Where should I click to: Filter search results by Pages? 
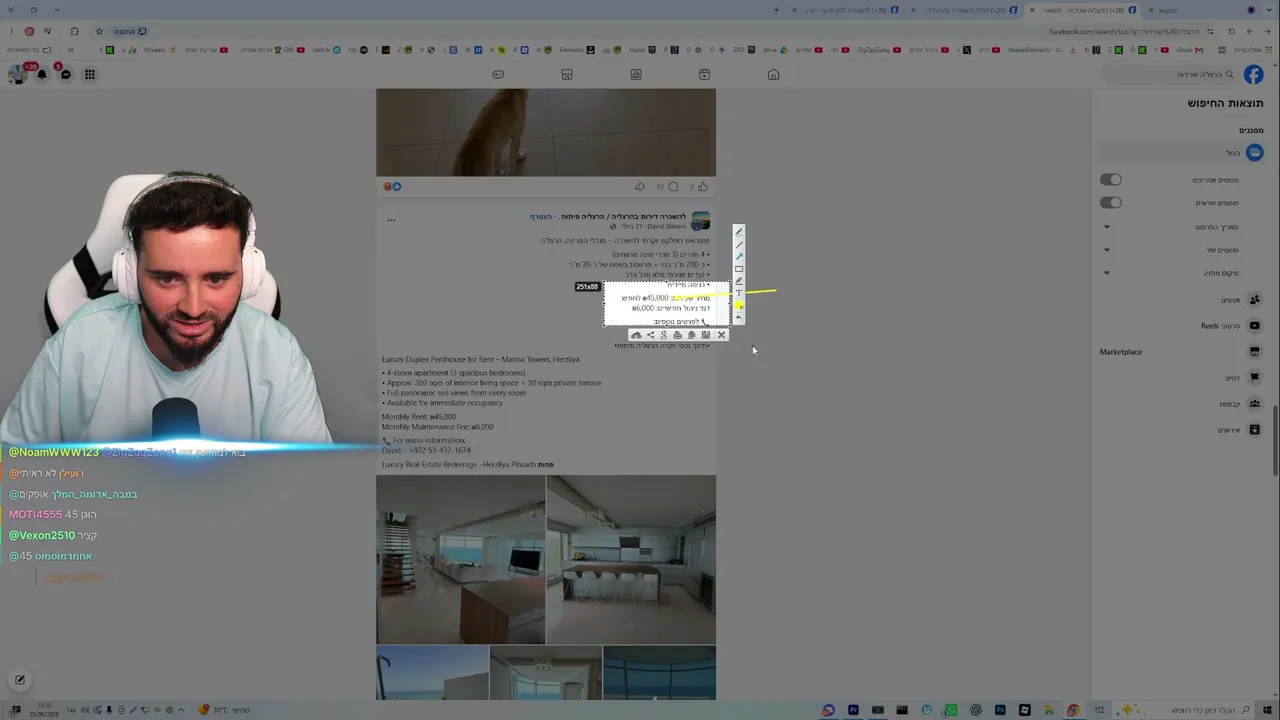[1180, 378]
